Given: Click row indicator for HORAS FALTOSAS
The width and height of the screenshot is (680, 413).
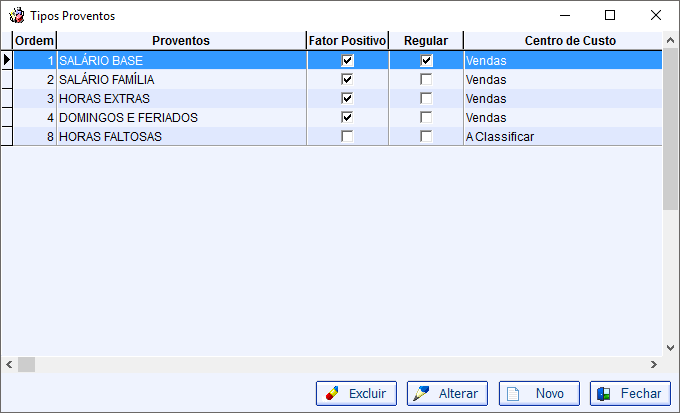Looking at the screenshot, I should tap(7, 137).
